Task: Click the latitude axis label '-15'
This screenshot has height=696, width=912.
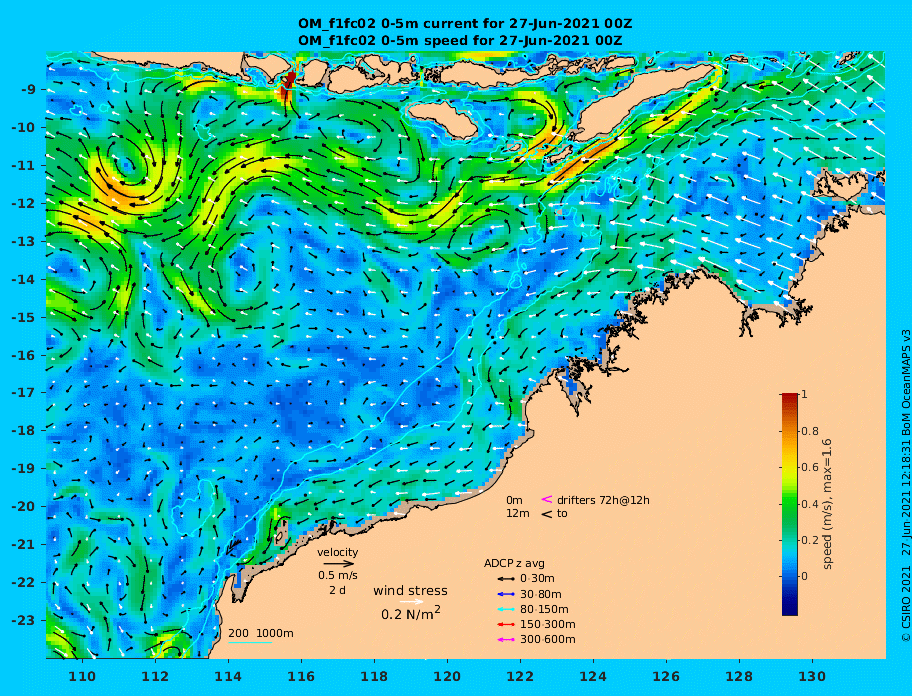Action: [x=24, y=317]
